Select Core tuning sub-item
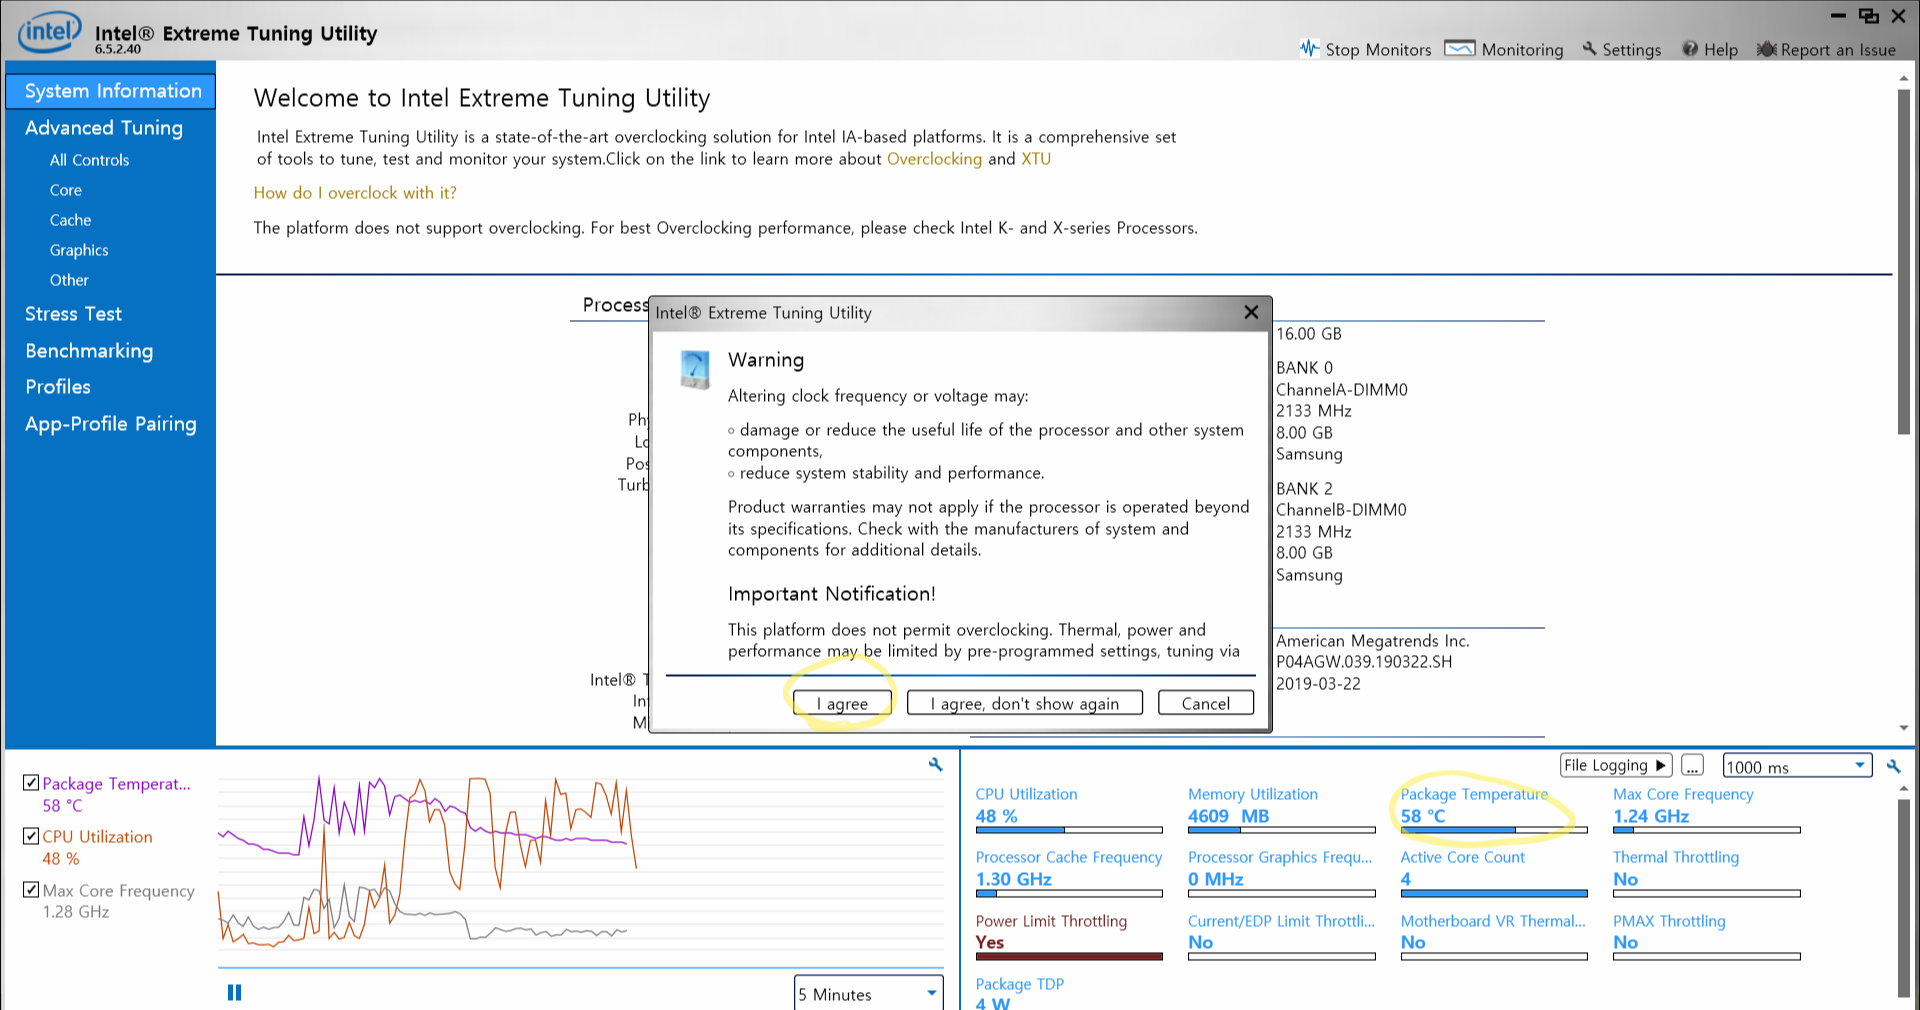 (x=66, y=190)
